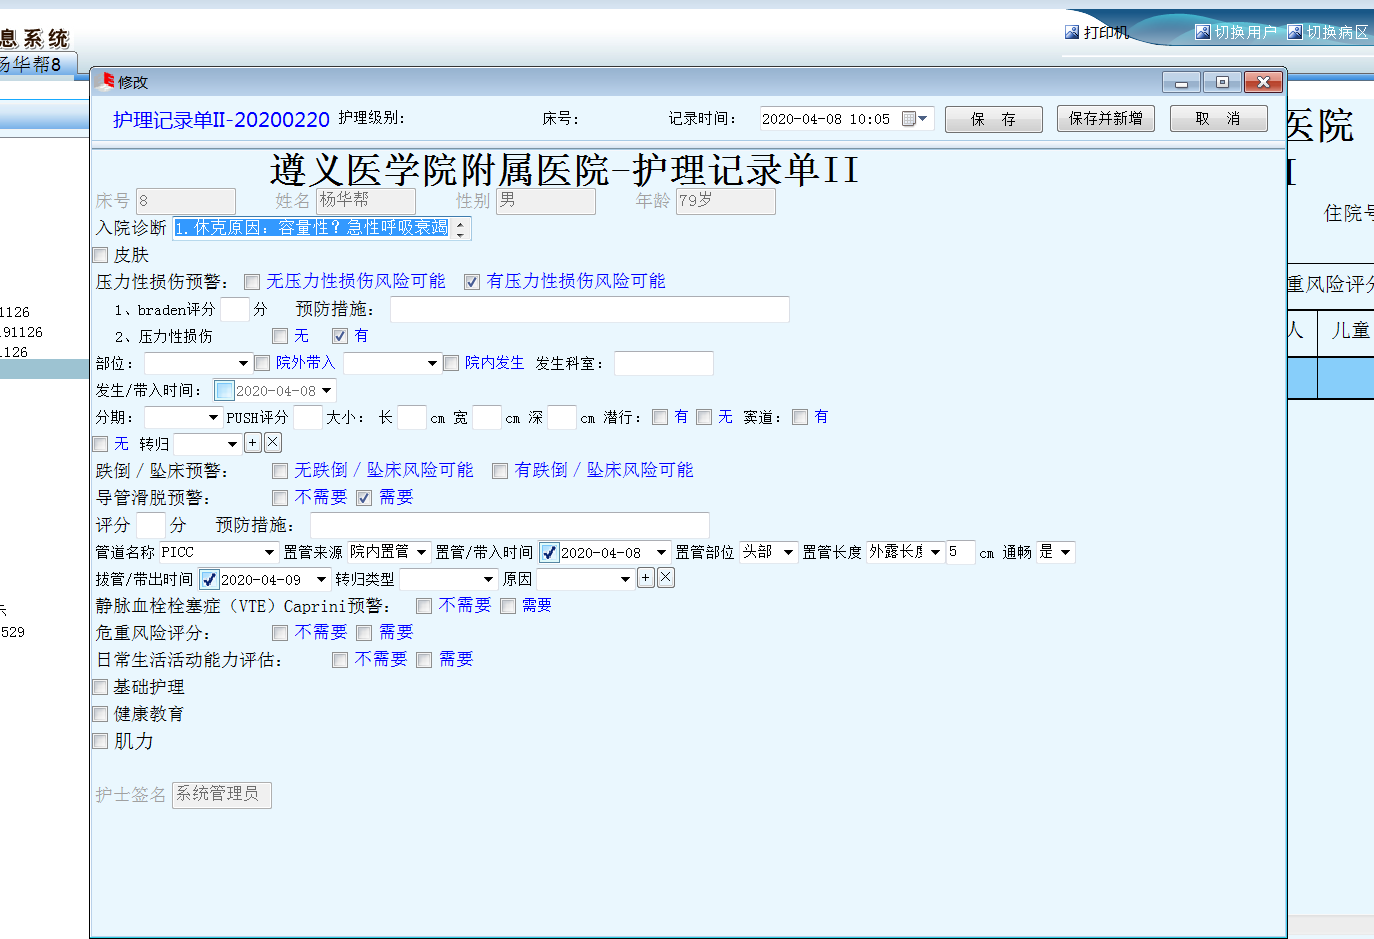Toggle checkbox in 置管/带入时间 date
Image resolution: width=1374 pixels, height=939 pixels.
[x=549, y=552]
